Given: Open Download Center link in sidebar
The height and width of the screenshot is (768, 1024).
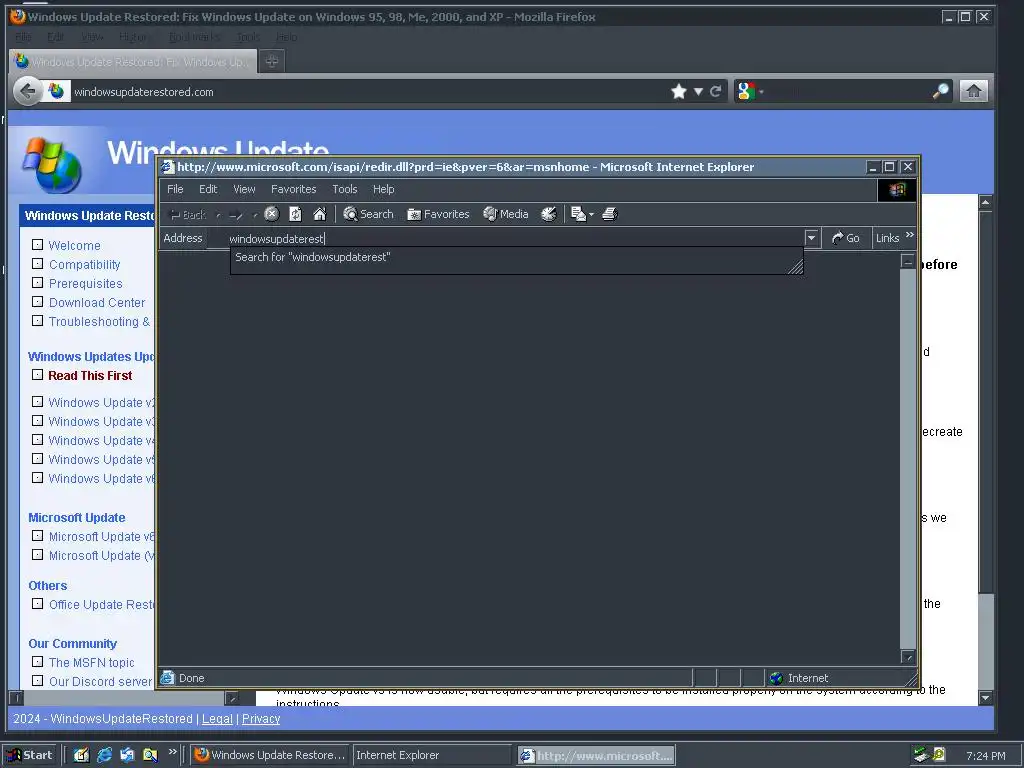Looking at the screenshot, I should 97,302.
